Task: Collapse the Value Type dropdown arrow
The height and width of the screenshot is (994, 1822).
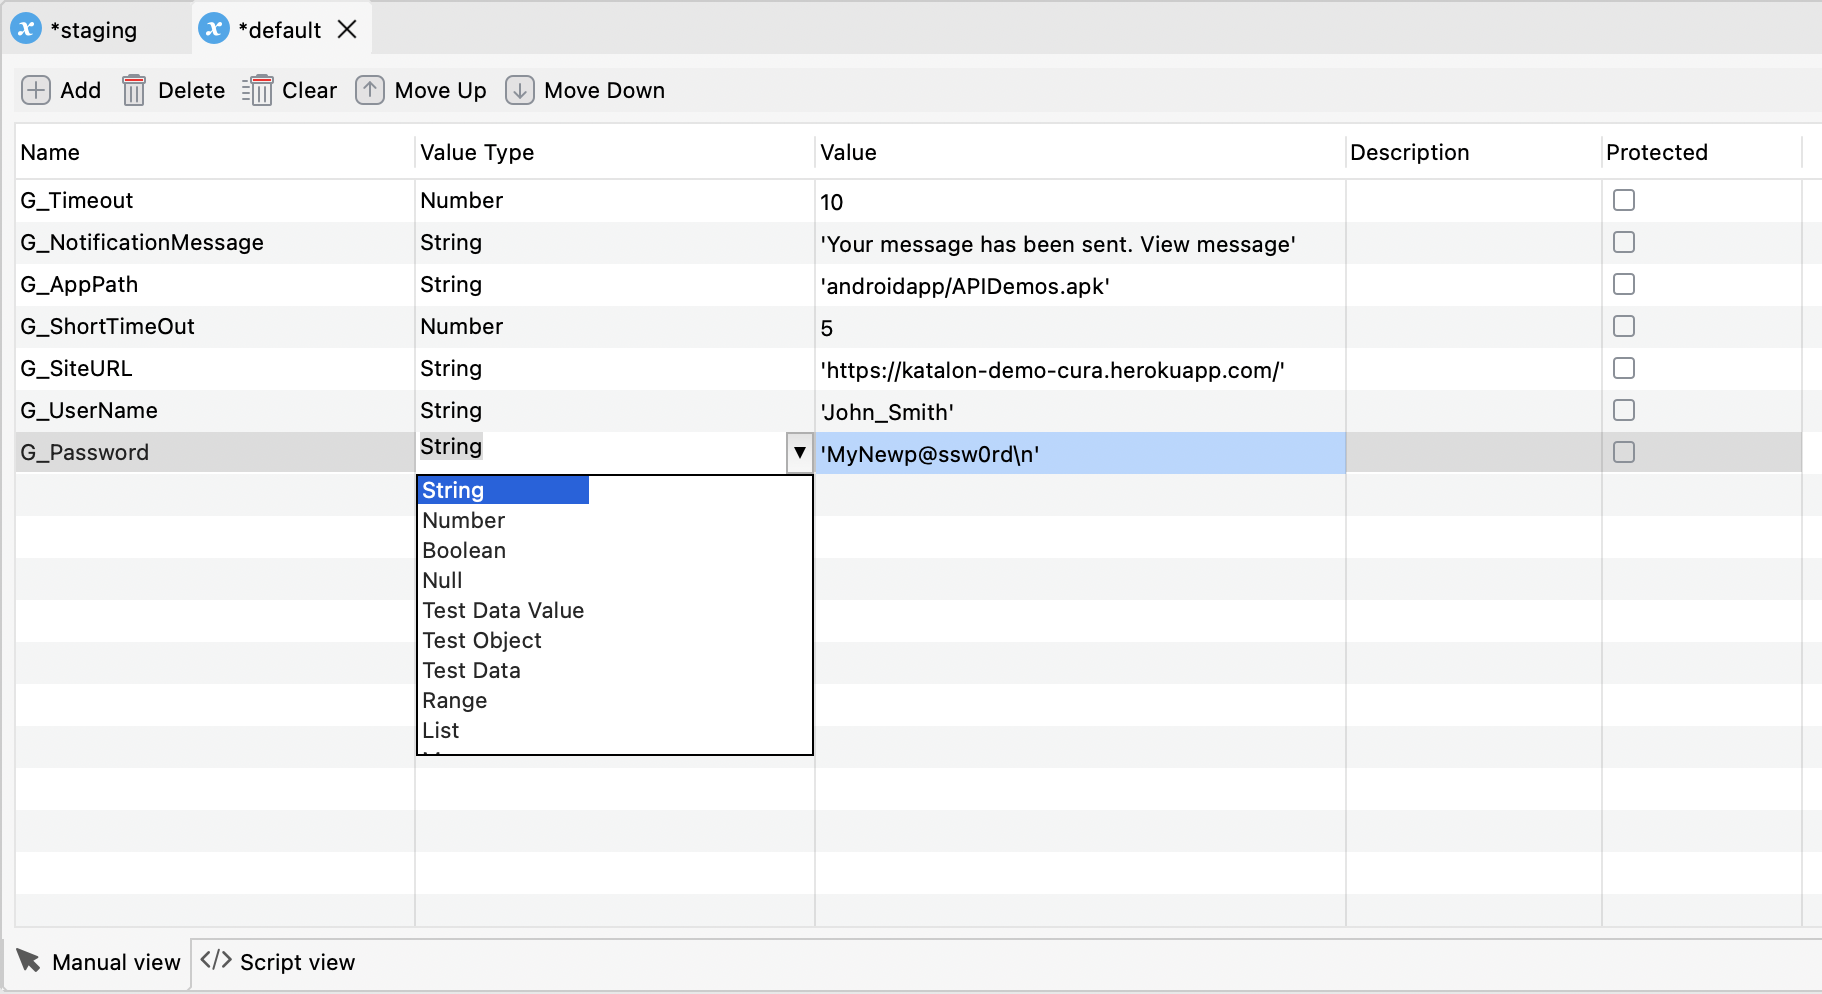Action: click(800, 453)
